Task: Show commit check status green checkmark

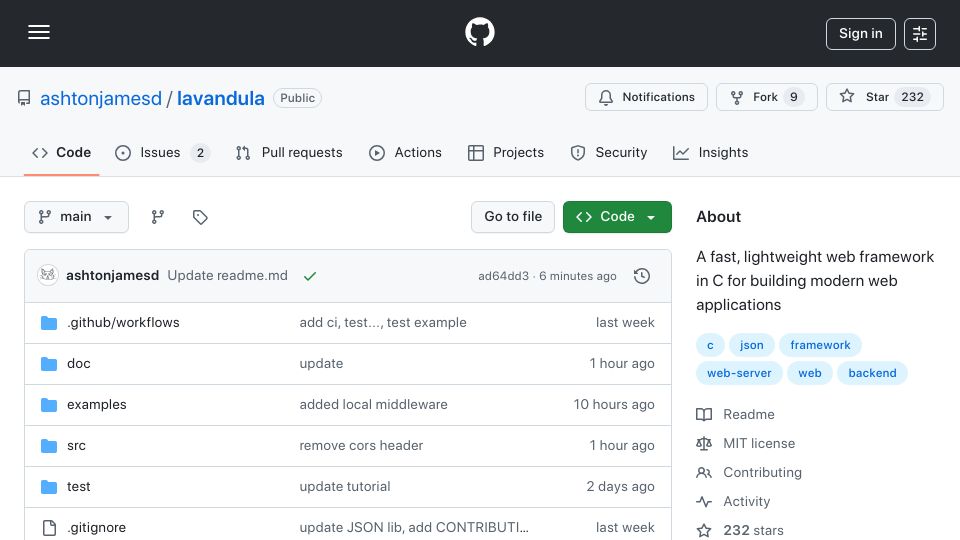Action: tap(310, 276)
